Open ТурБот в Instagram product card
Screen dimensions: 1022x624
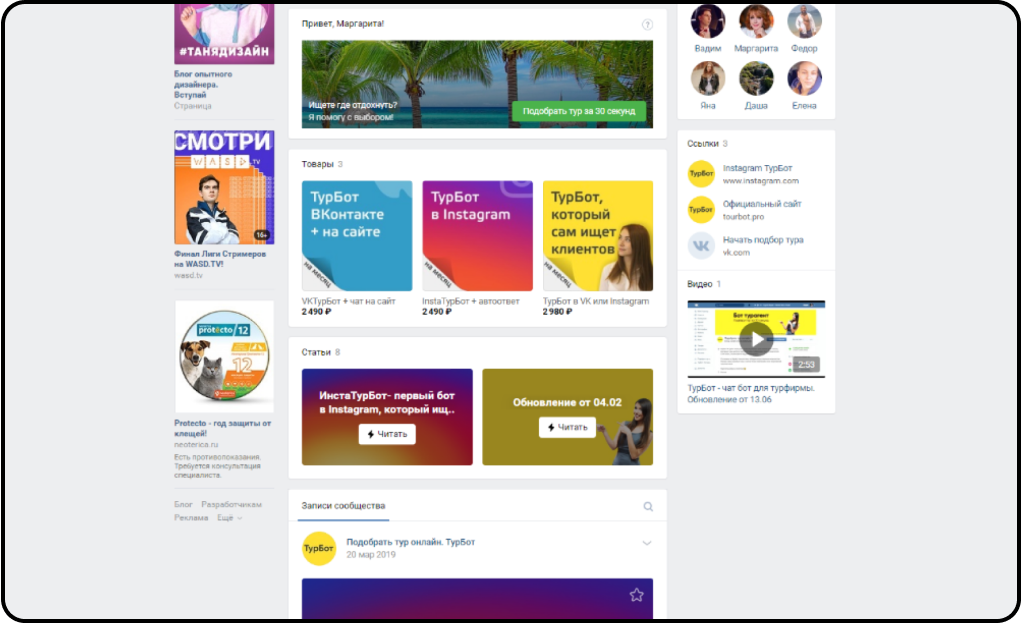(477, 236)
